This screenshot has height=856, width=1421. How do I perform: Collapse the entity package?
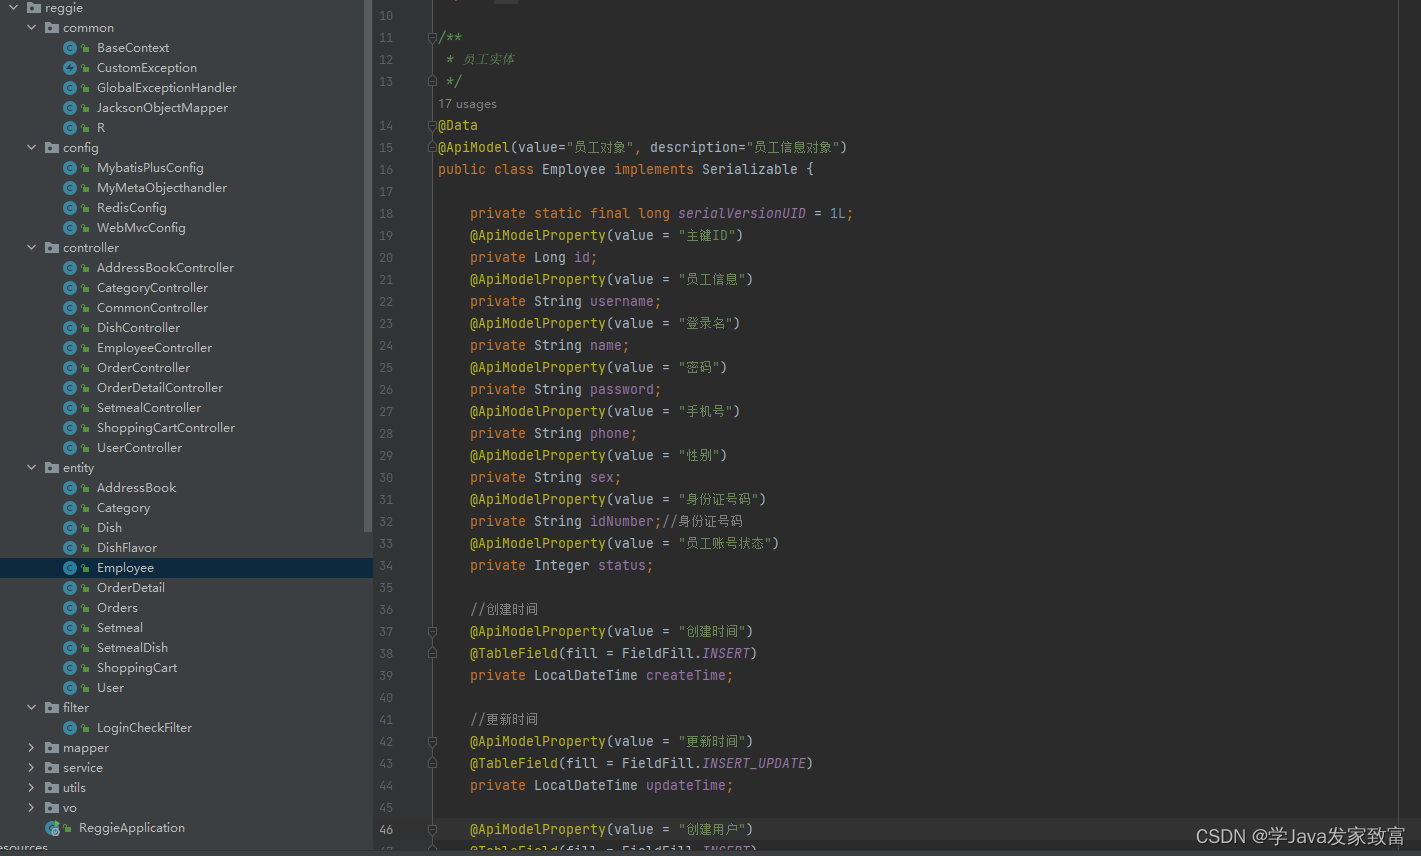coord(32,468)
